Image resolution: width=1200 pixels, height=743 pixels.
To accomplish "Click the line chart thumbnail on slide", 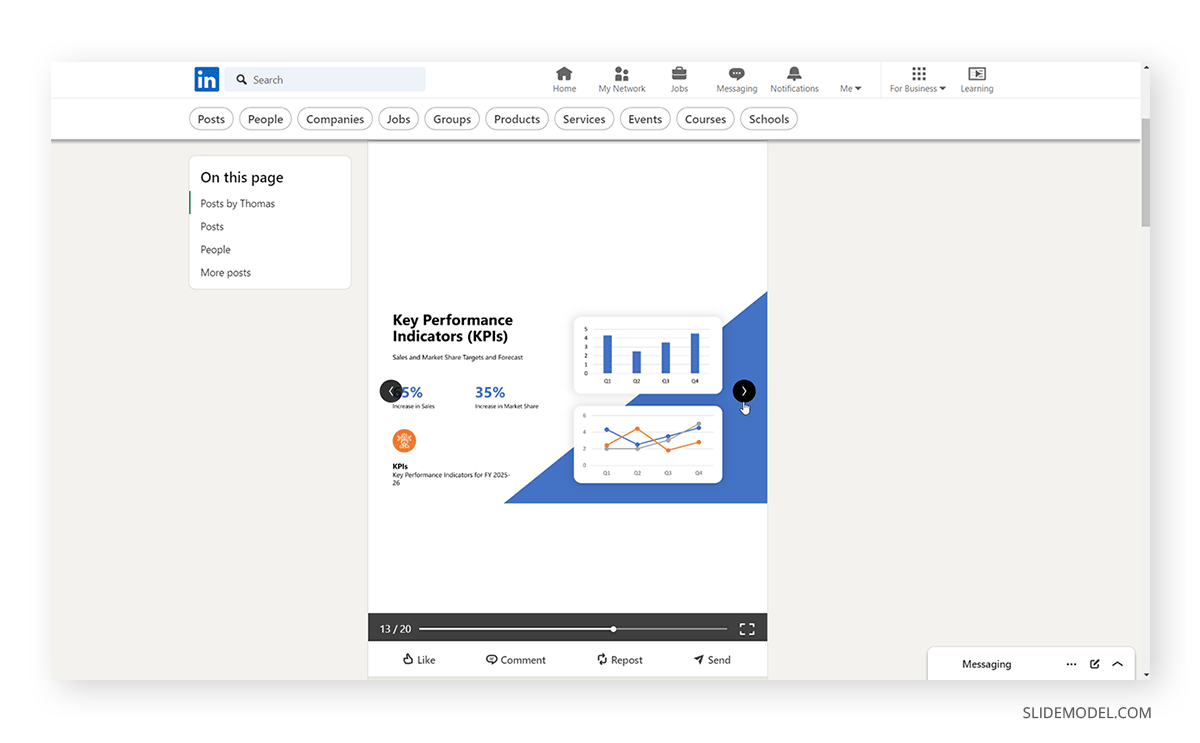I will 648,444.
